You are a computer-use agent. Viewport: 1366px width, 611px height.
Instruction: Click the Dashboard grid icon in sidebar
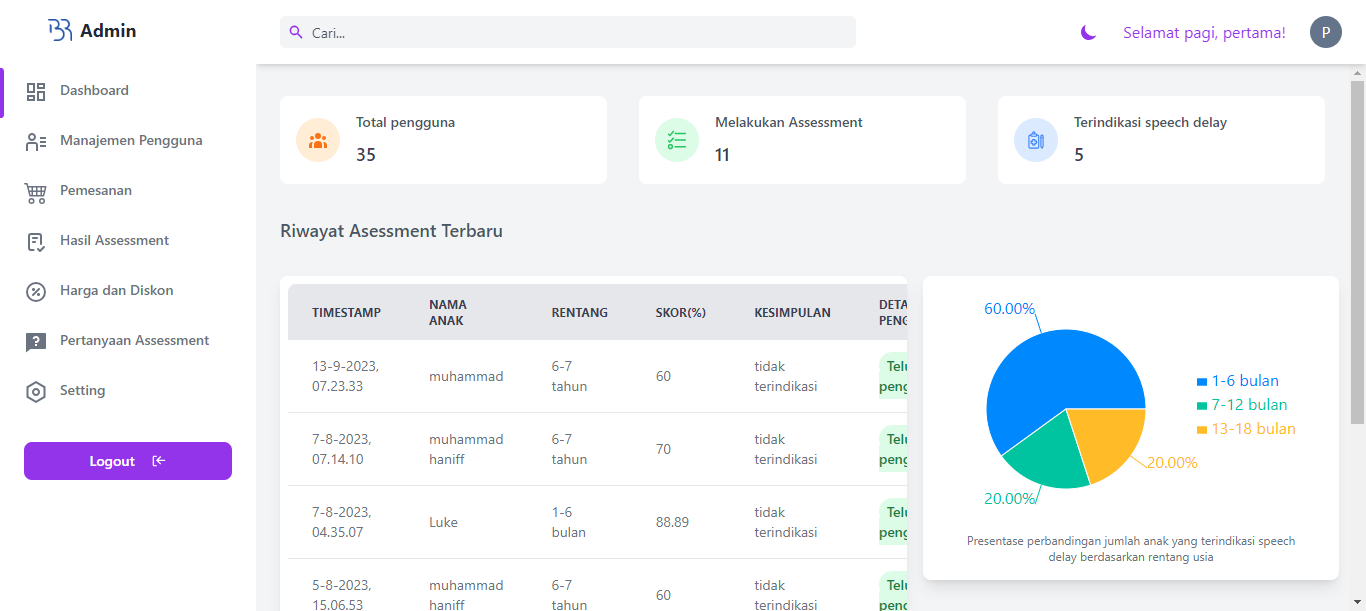click(x=36, y=92)
